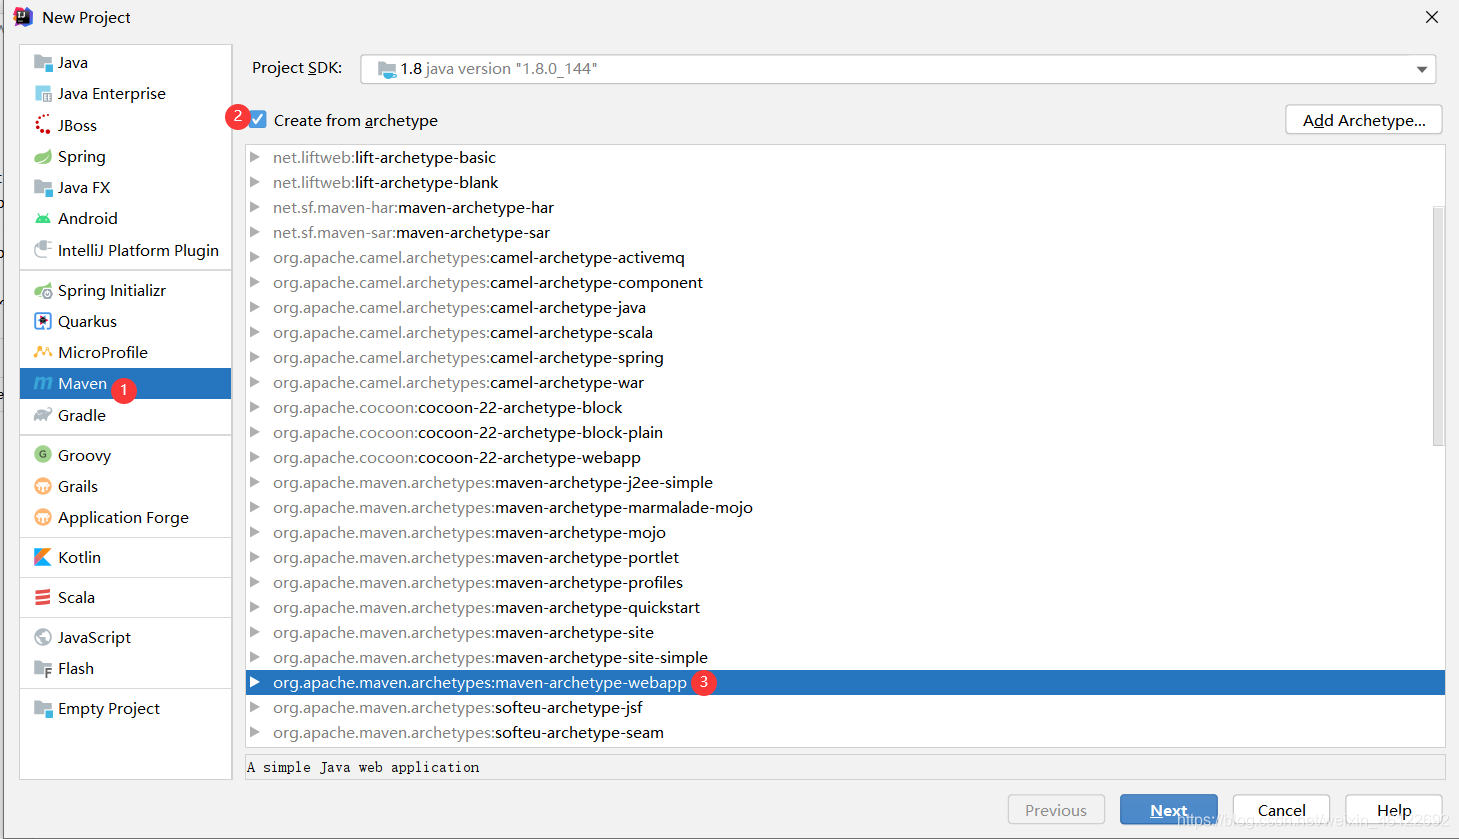Click the Add Archetype... button
This screenshot has height=839, width=1459.
1364,120
